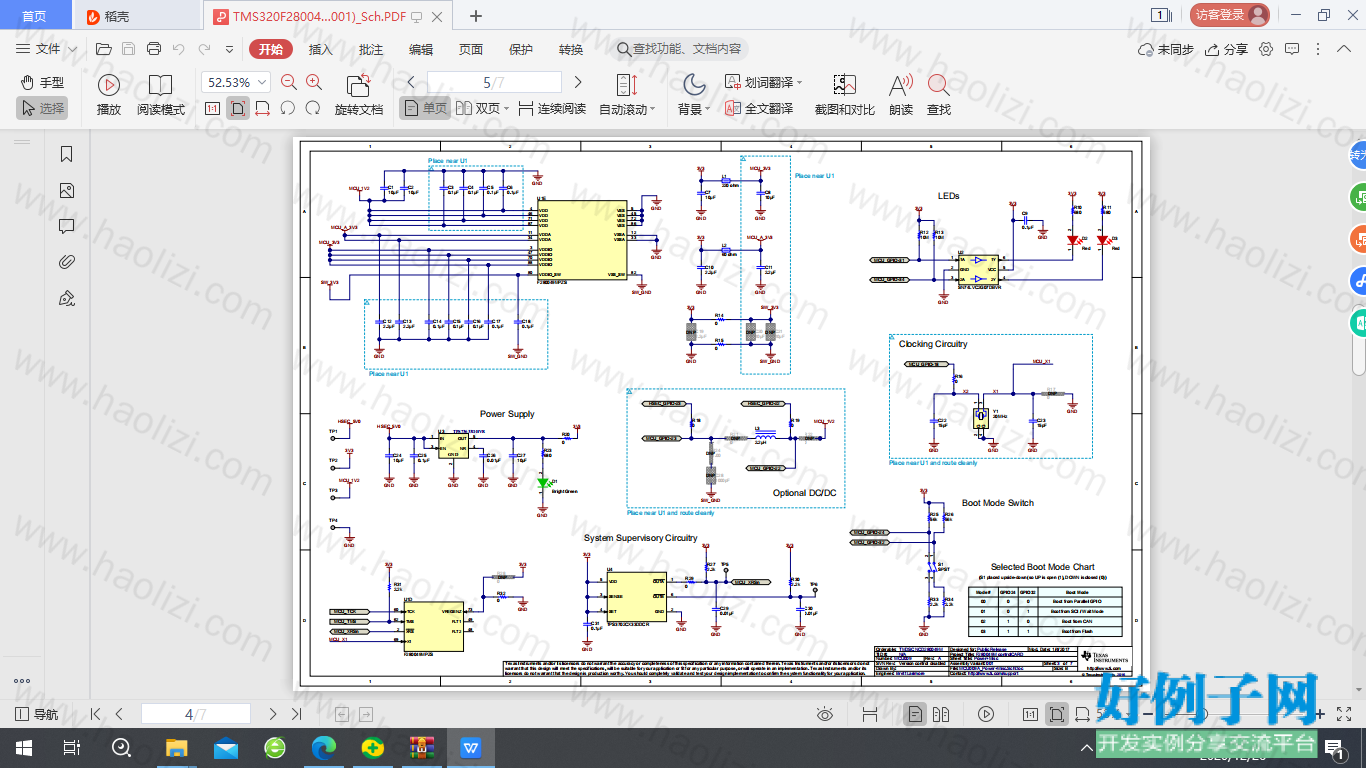Click the search functions box (查找功能)
The height and width of the screenshot is (768, 1366).
pos(679,49)
